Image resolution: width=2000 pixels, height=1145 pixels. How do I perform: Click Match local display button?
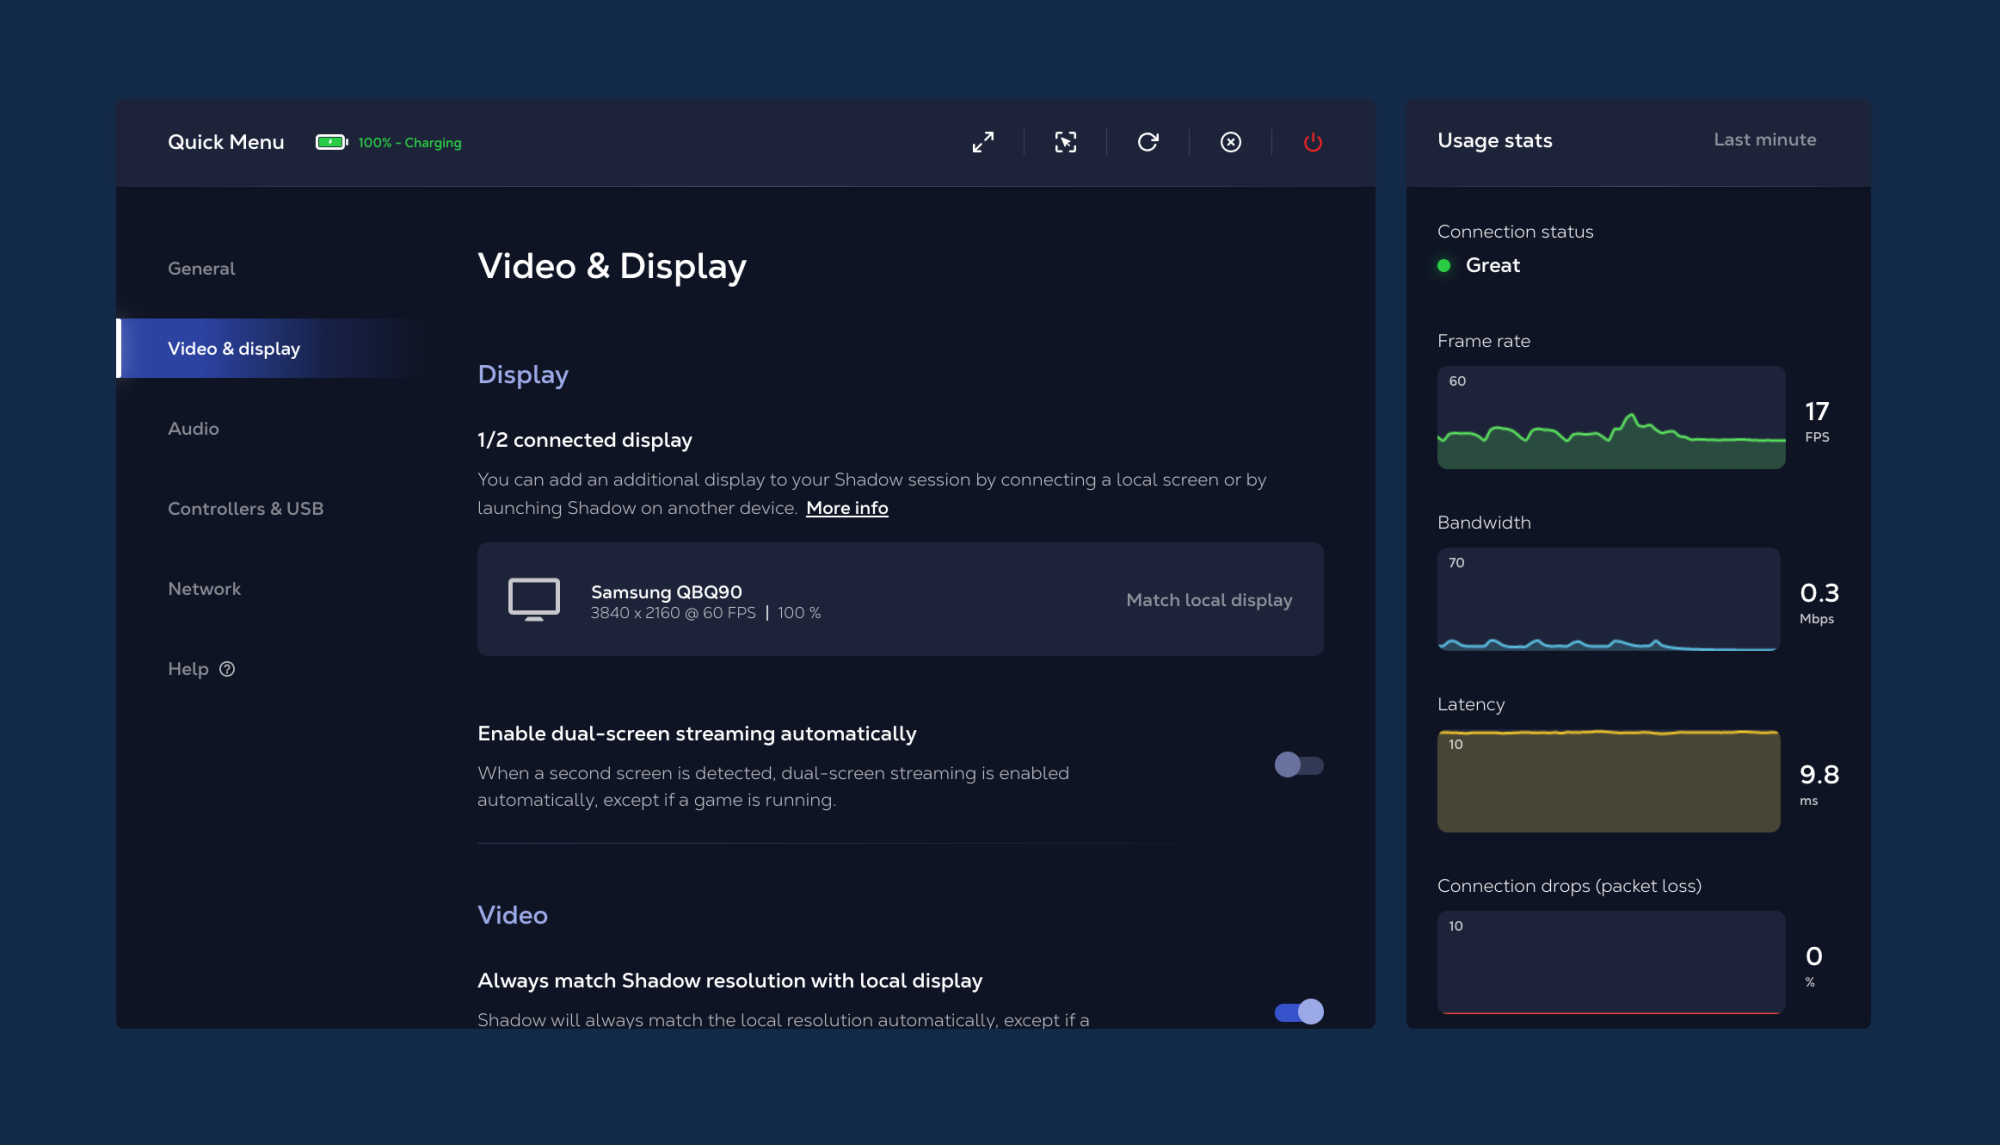1209,599
